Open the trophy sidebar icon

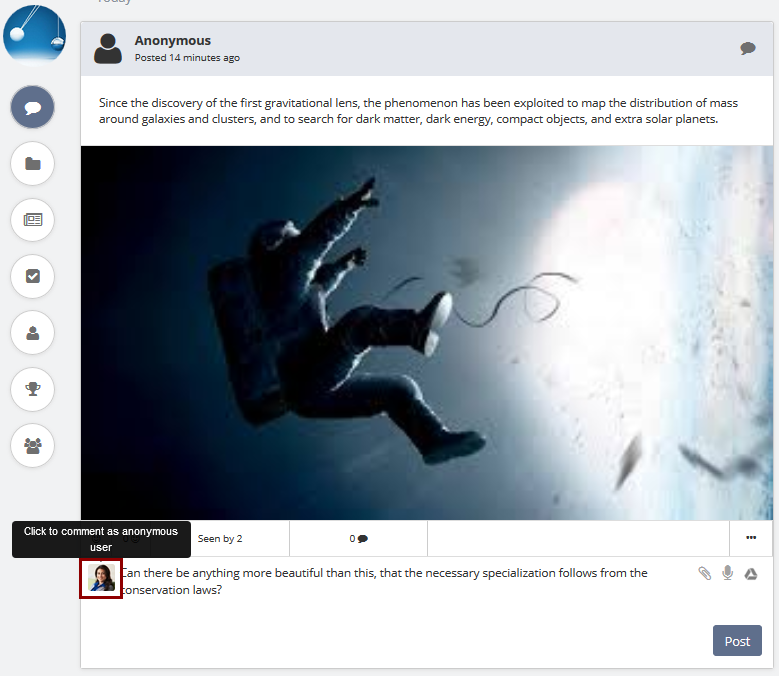coord(32,389)
